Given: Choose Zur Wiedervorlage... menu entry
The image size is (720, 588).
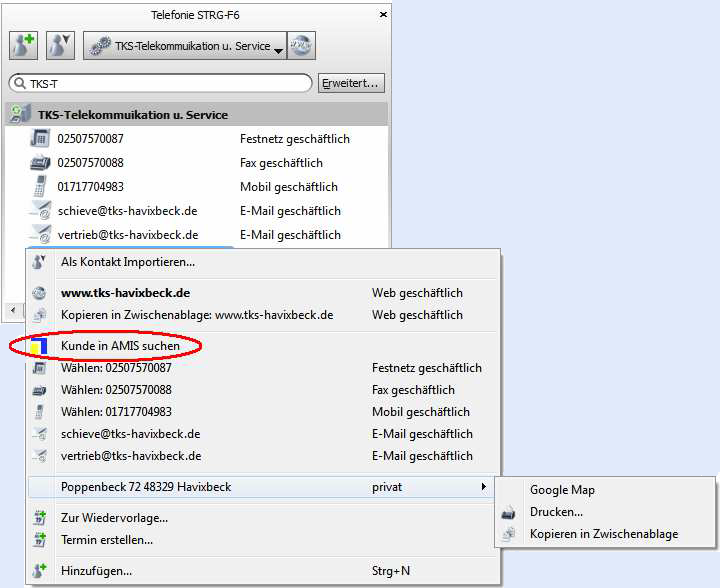Looking at the screenshot, I should (x=263, y=518).
